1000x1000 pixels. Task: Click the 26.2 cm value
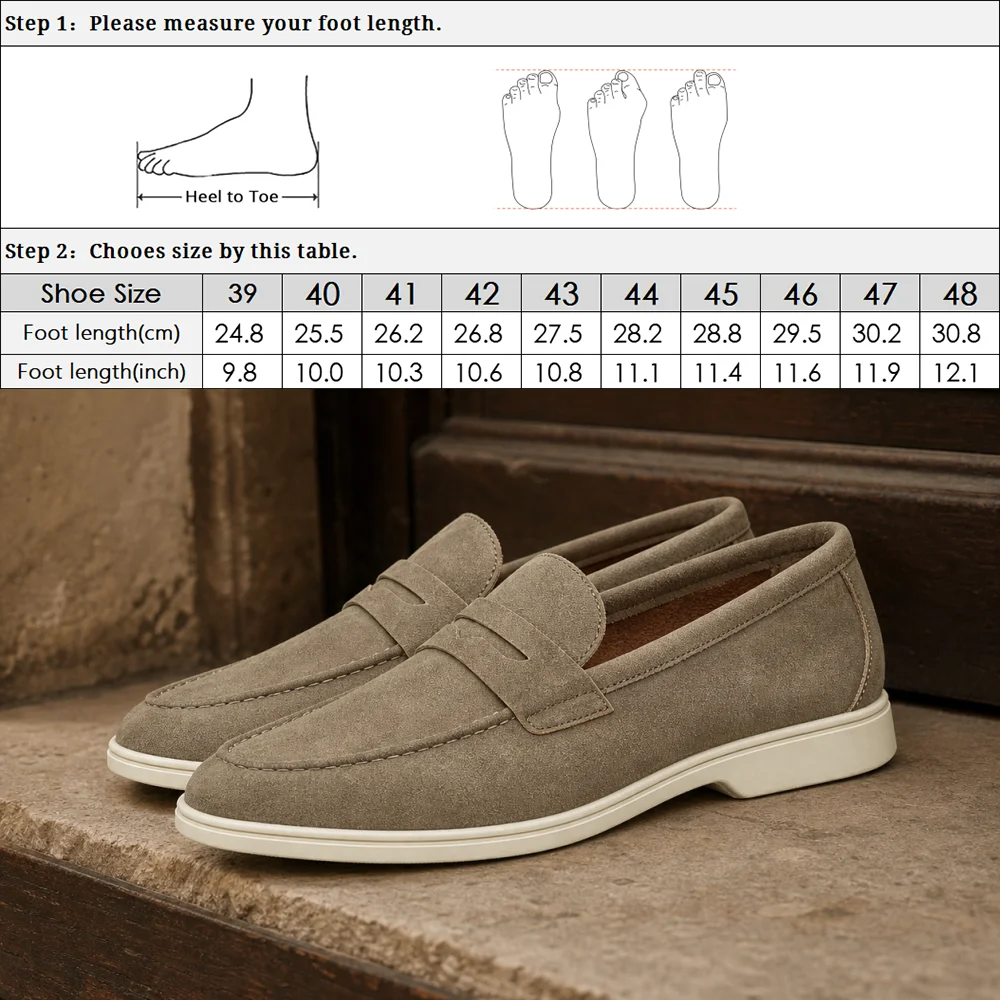[399, 334]
